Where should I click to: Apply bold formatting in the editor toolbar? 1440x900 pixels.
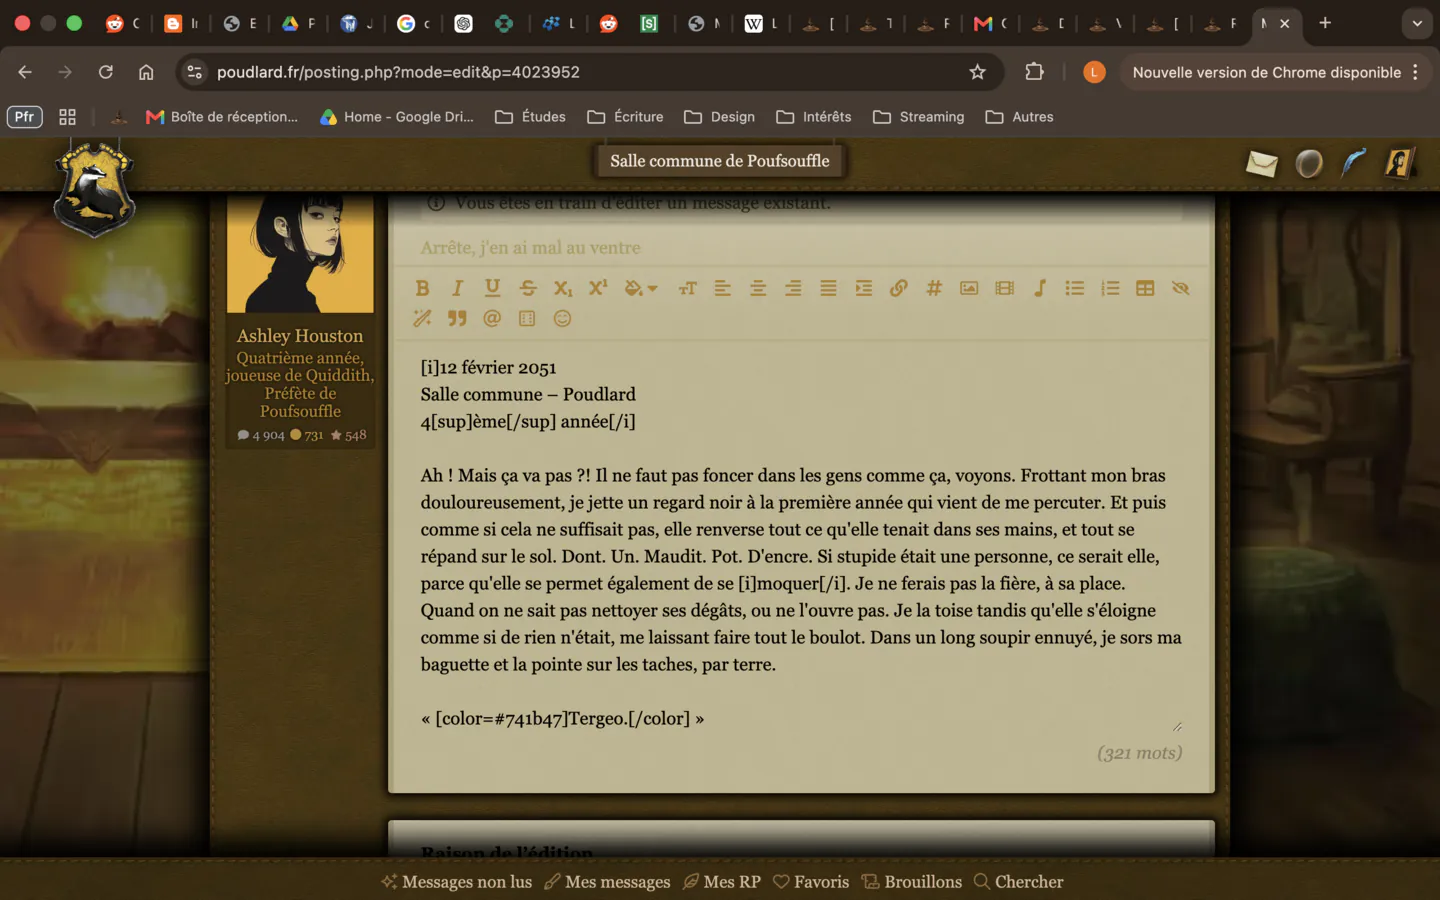(422, 288)
